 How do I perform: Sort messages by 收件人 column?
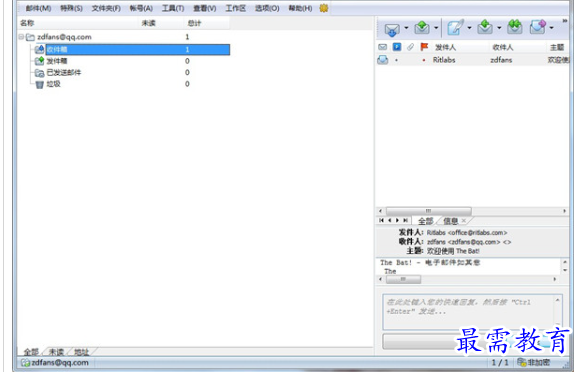tap(503, 48)
